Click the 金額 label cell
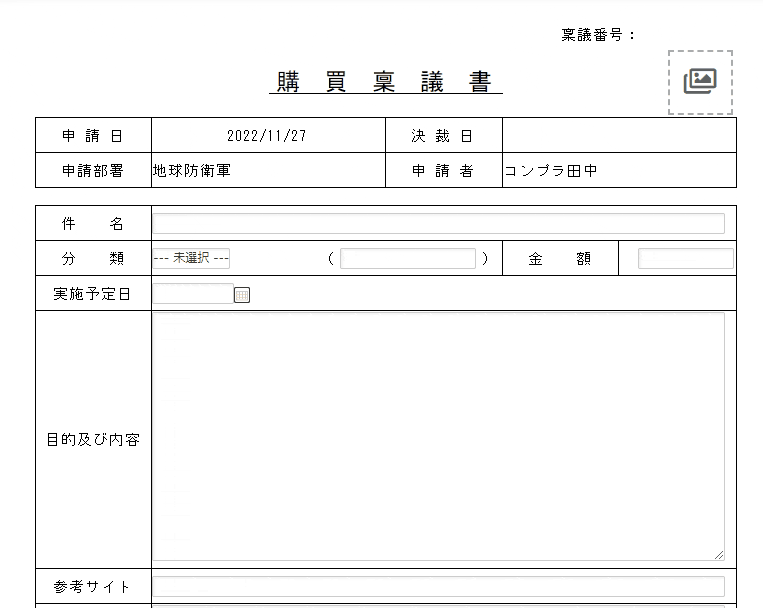Viewport: 763px width, 608px height. (561, 258)
